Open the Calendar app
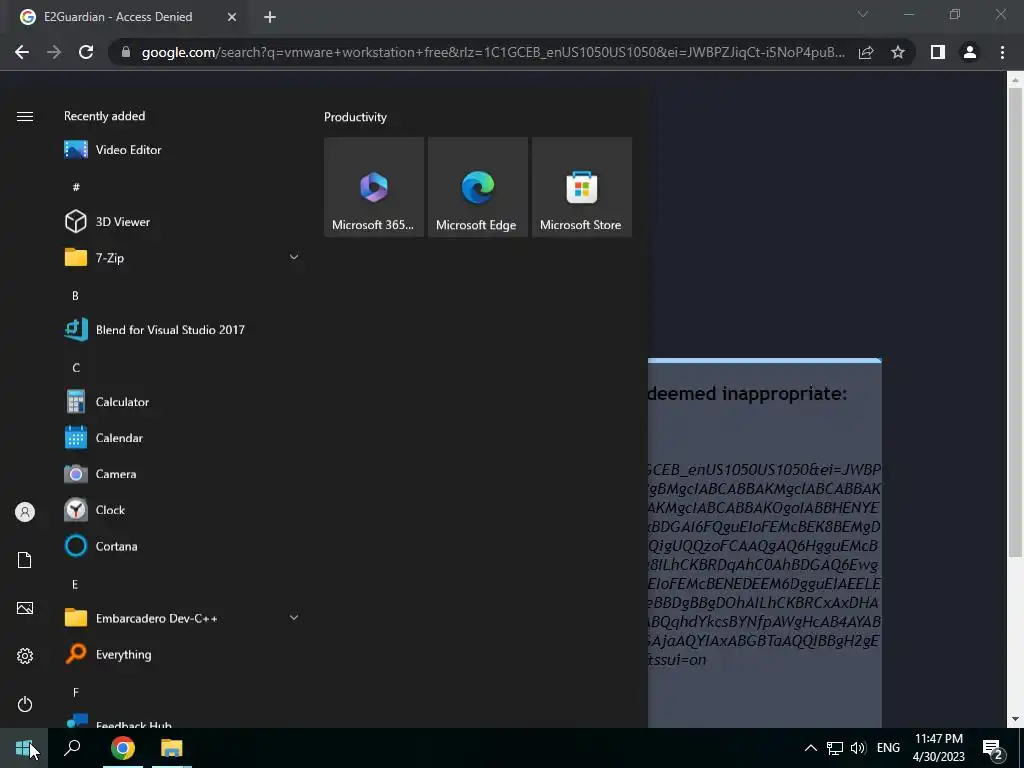The image size is (1024, 768). (x=182, y=438)
